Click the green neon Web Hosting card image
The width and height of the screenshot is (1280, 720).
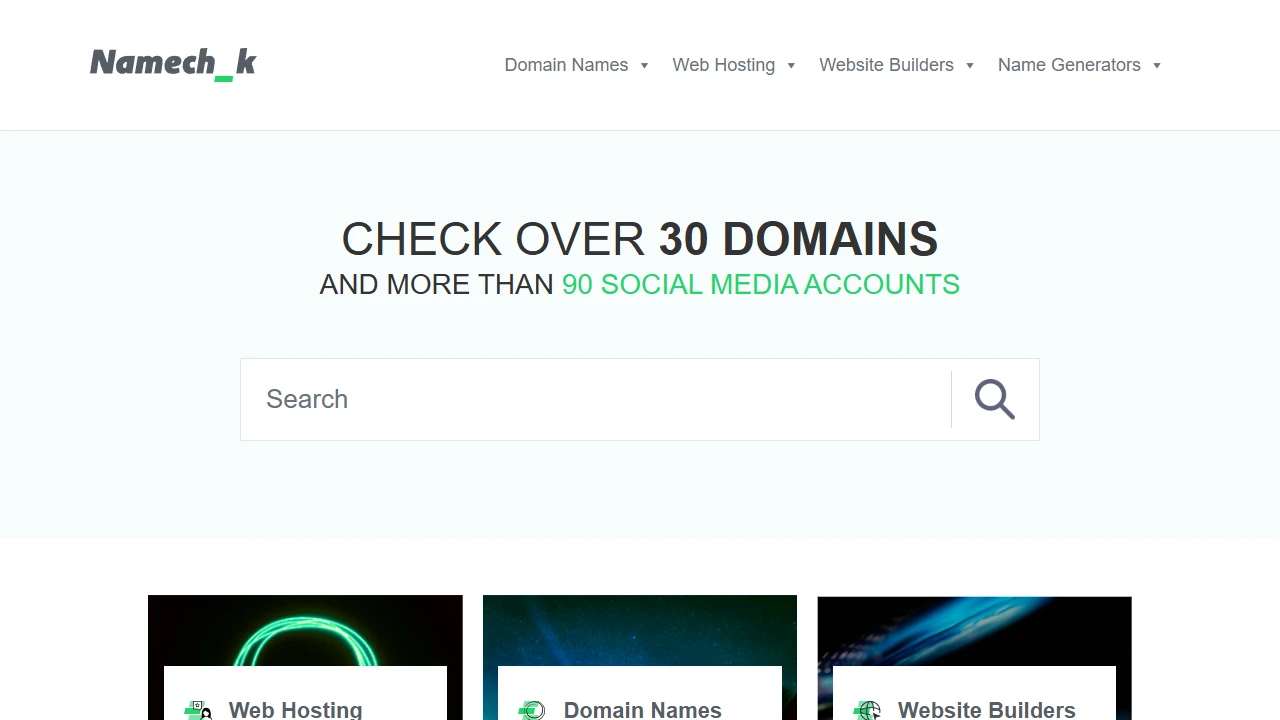point(305,630)
